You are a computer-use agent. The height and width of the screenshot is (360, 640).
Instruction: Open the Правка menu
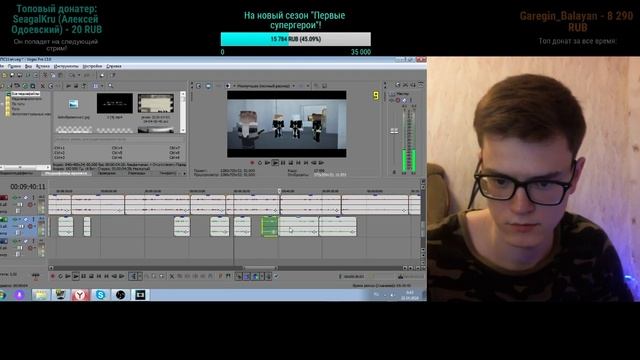(x=14, y=66)
